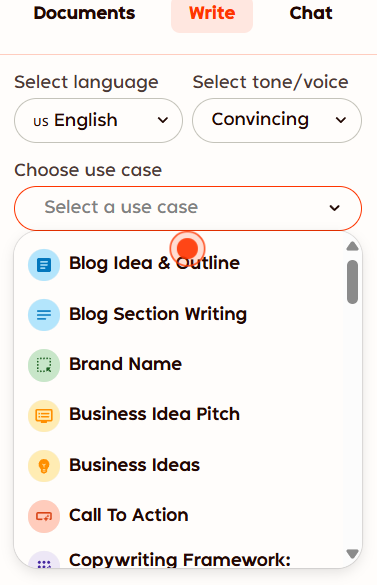Switch to the Chat tab

pos(311,13)
